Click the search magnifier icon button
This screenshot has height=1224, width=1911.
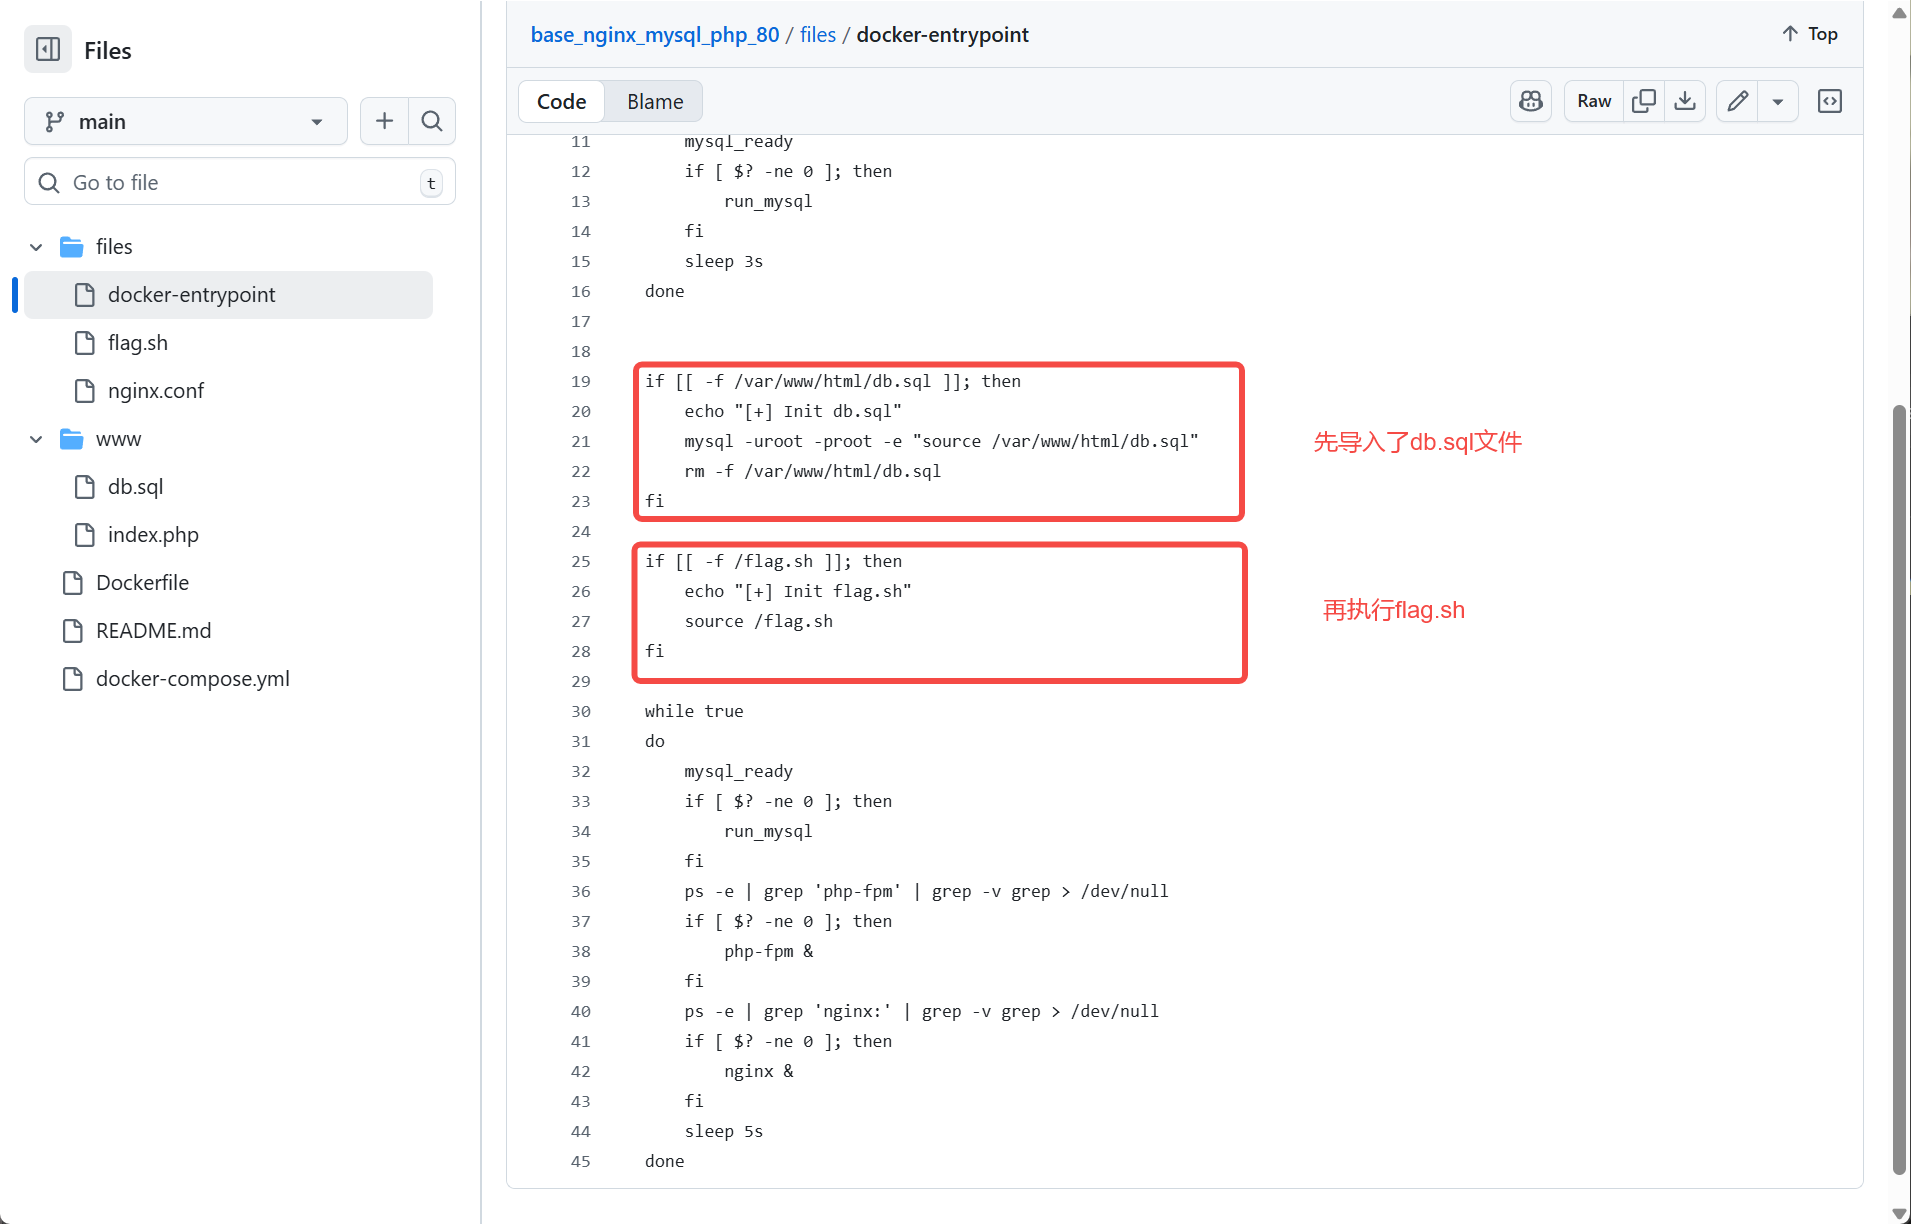point(432,121)
